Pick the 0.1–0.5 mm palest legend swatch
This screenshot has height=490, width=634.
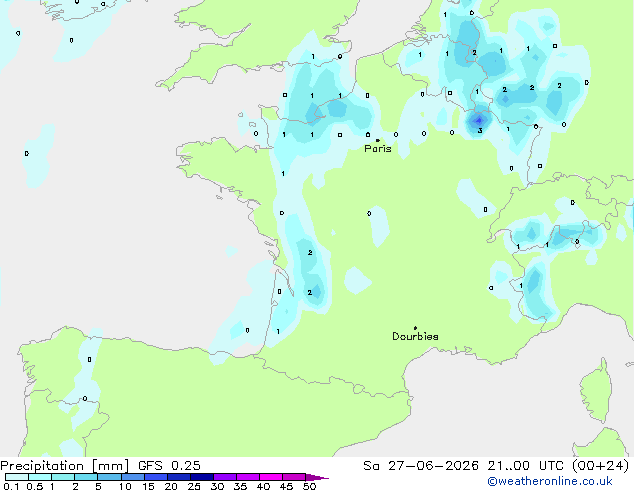click(17, 477)
